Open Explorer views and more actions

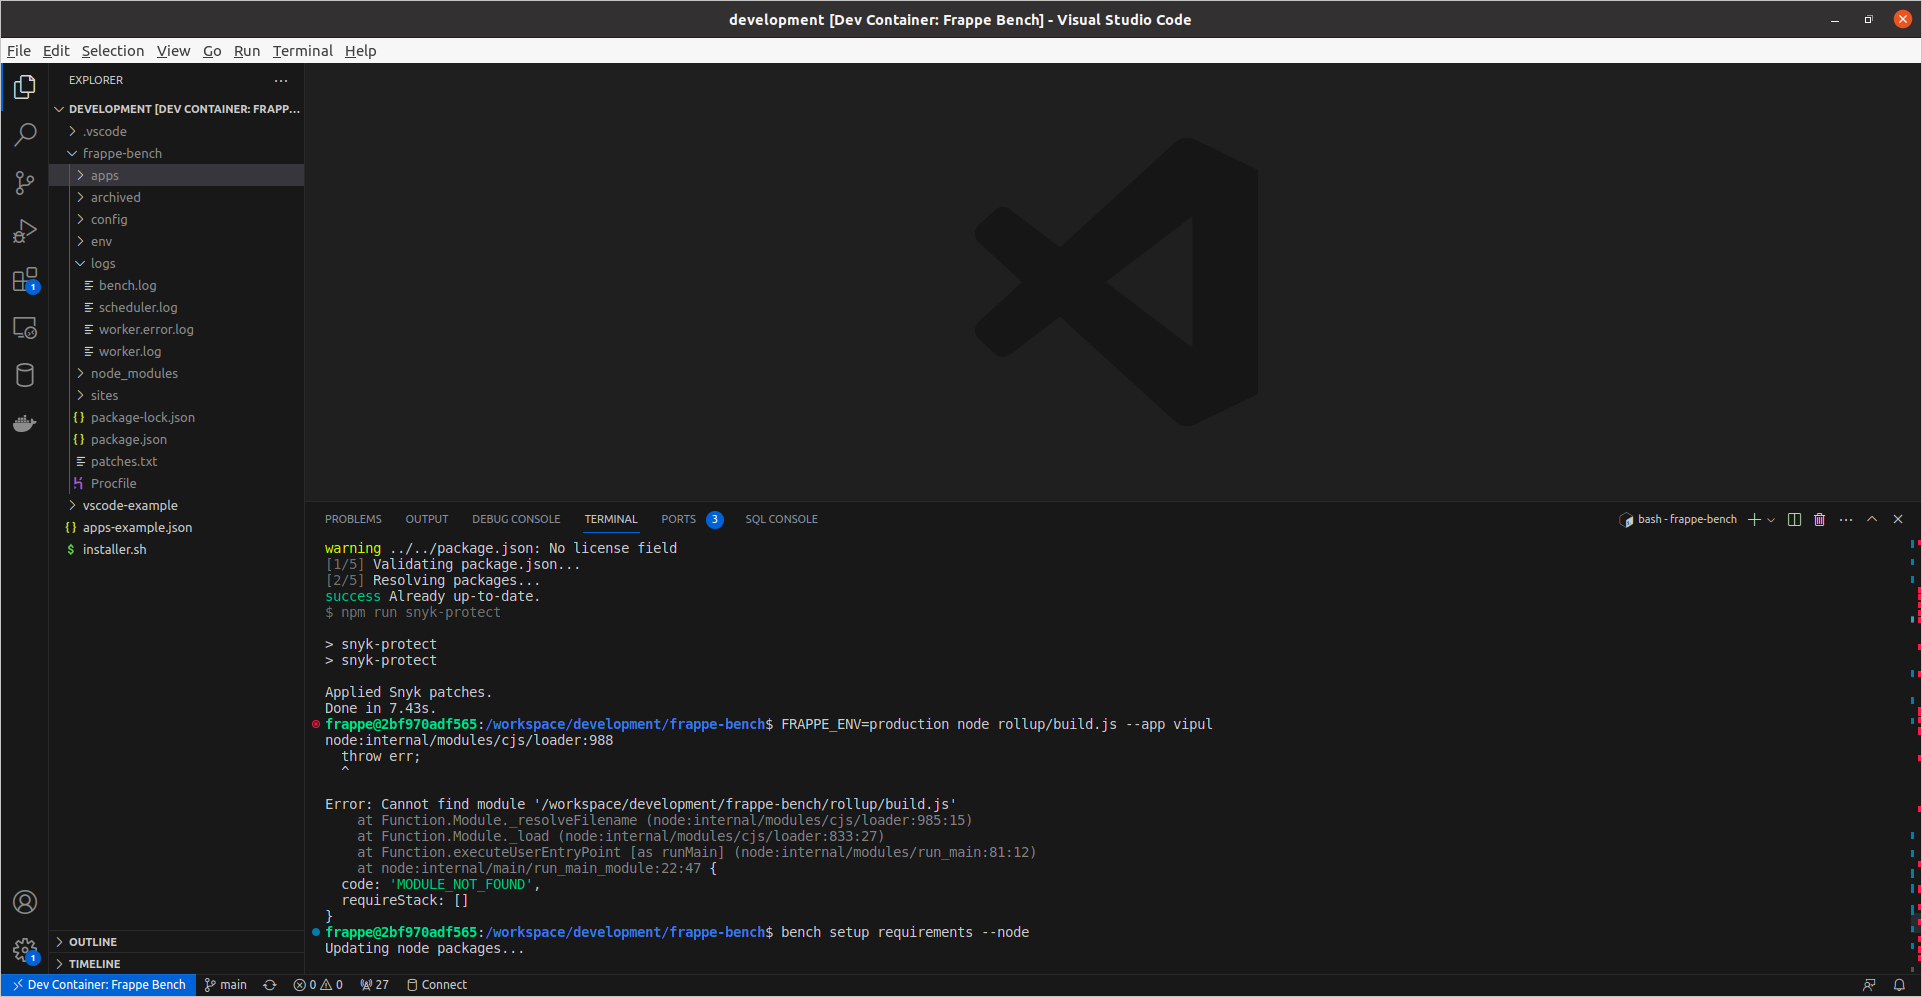281,80
